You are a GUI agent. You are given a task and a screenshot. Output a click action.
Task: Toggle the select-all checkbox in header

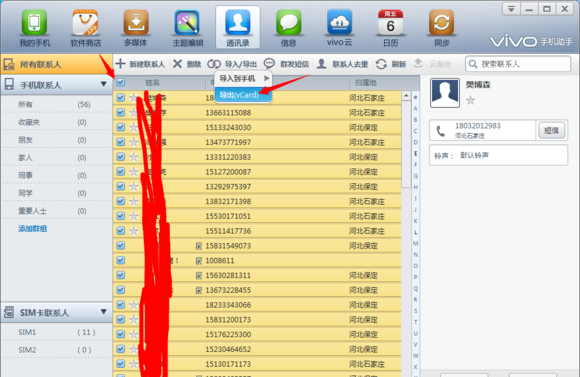pos(121,82)
